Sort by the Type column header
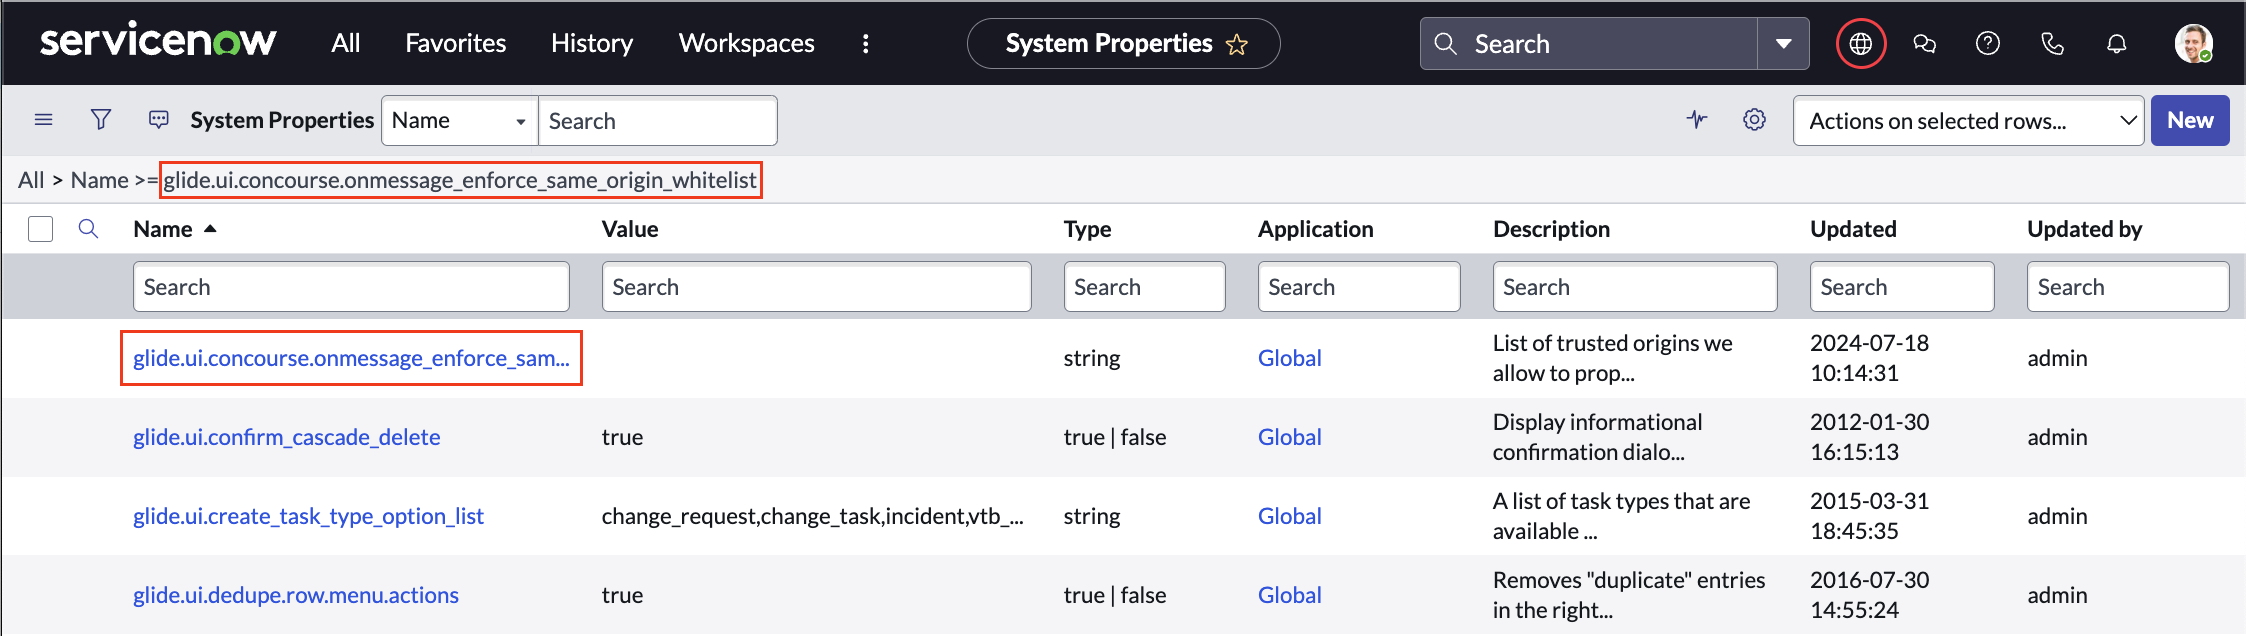 tap(1088, 229)
